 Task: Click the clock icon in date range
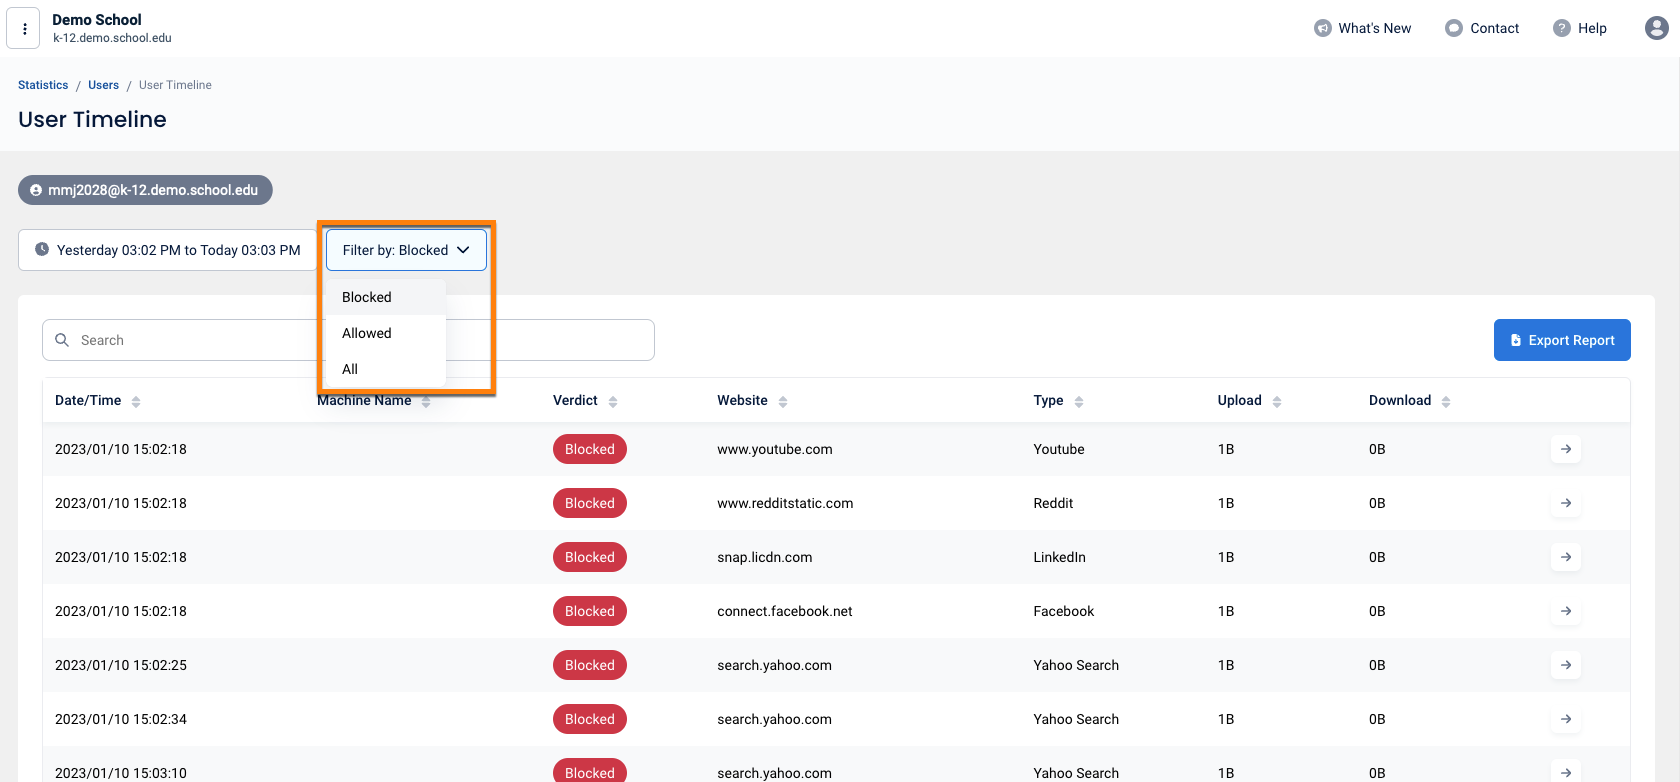pyautogui.click(x=42, y=250)
